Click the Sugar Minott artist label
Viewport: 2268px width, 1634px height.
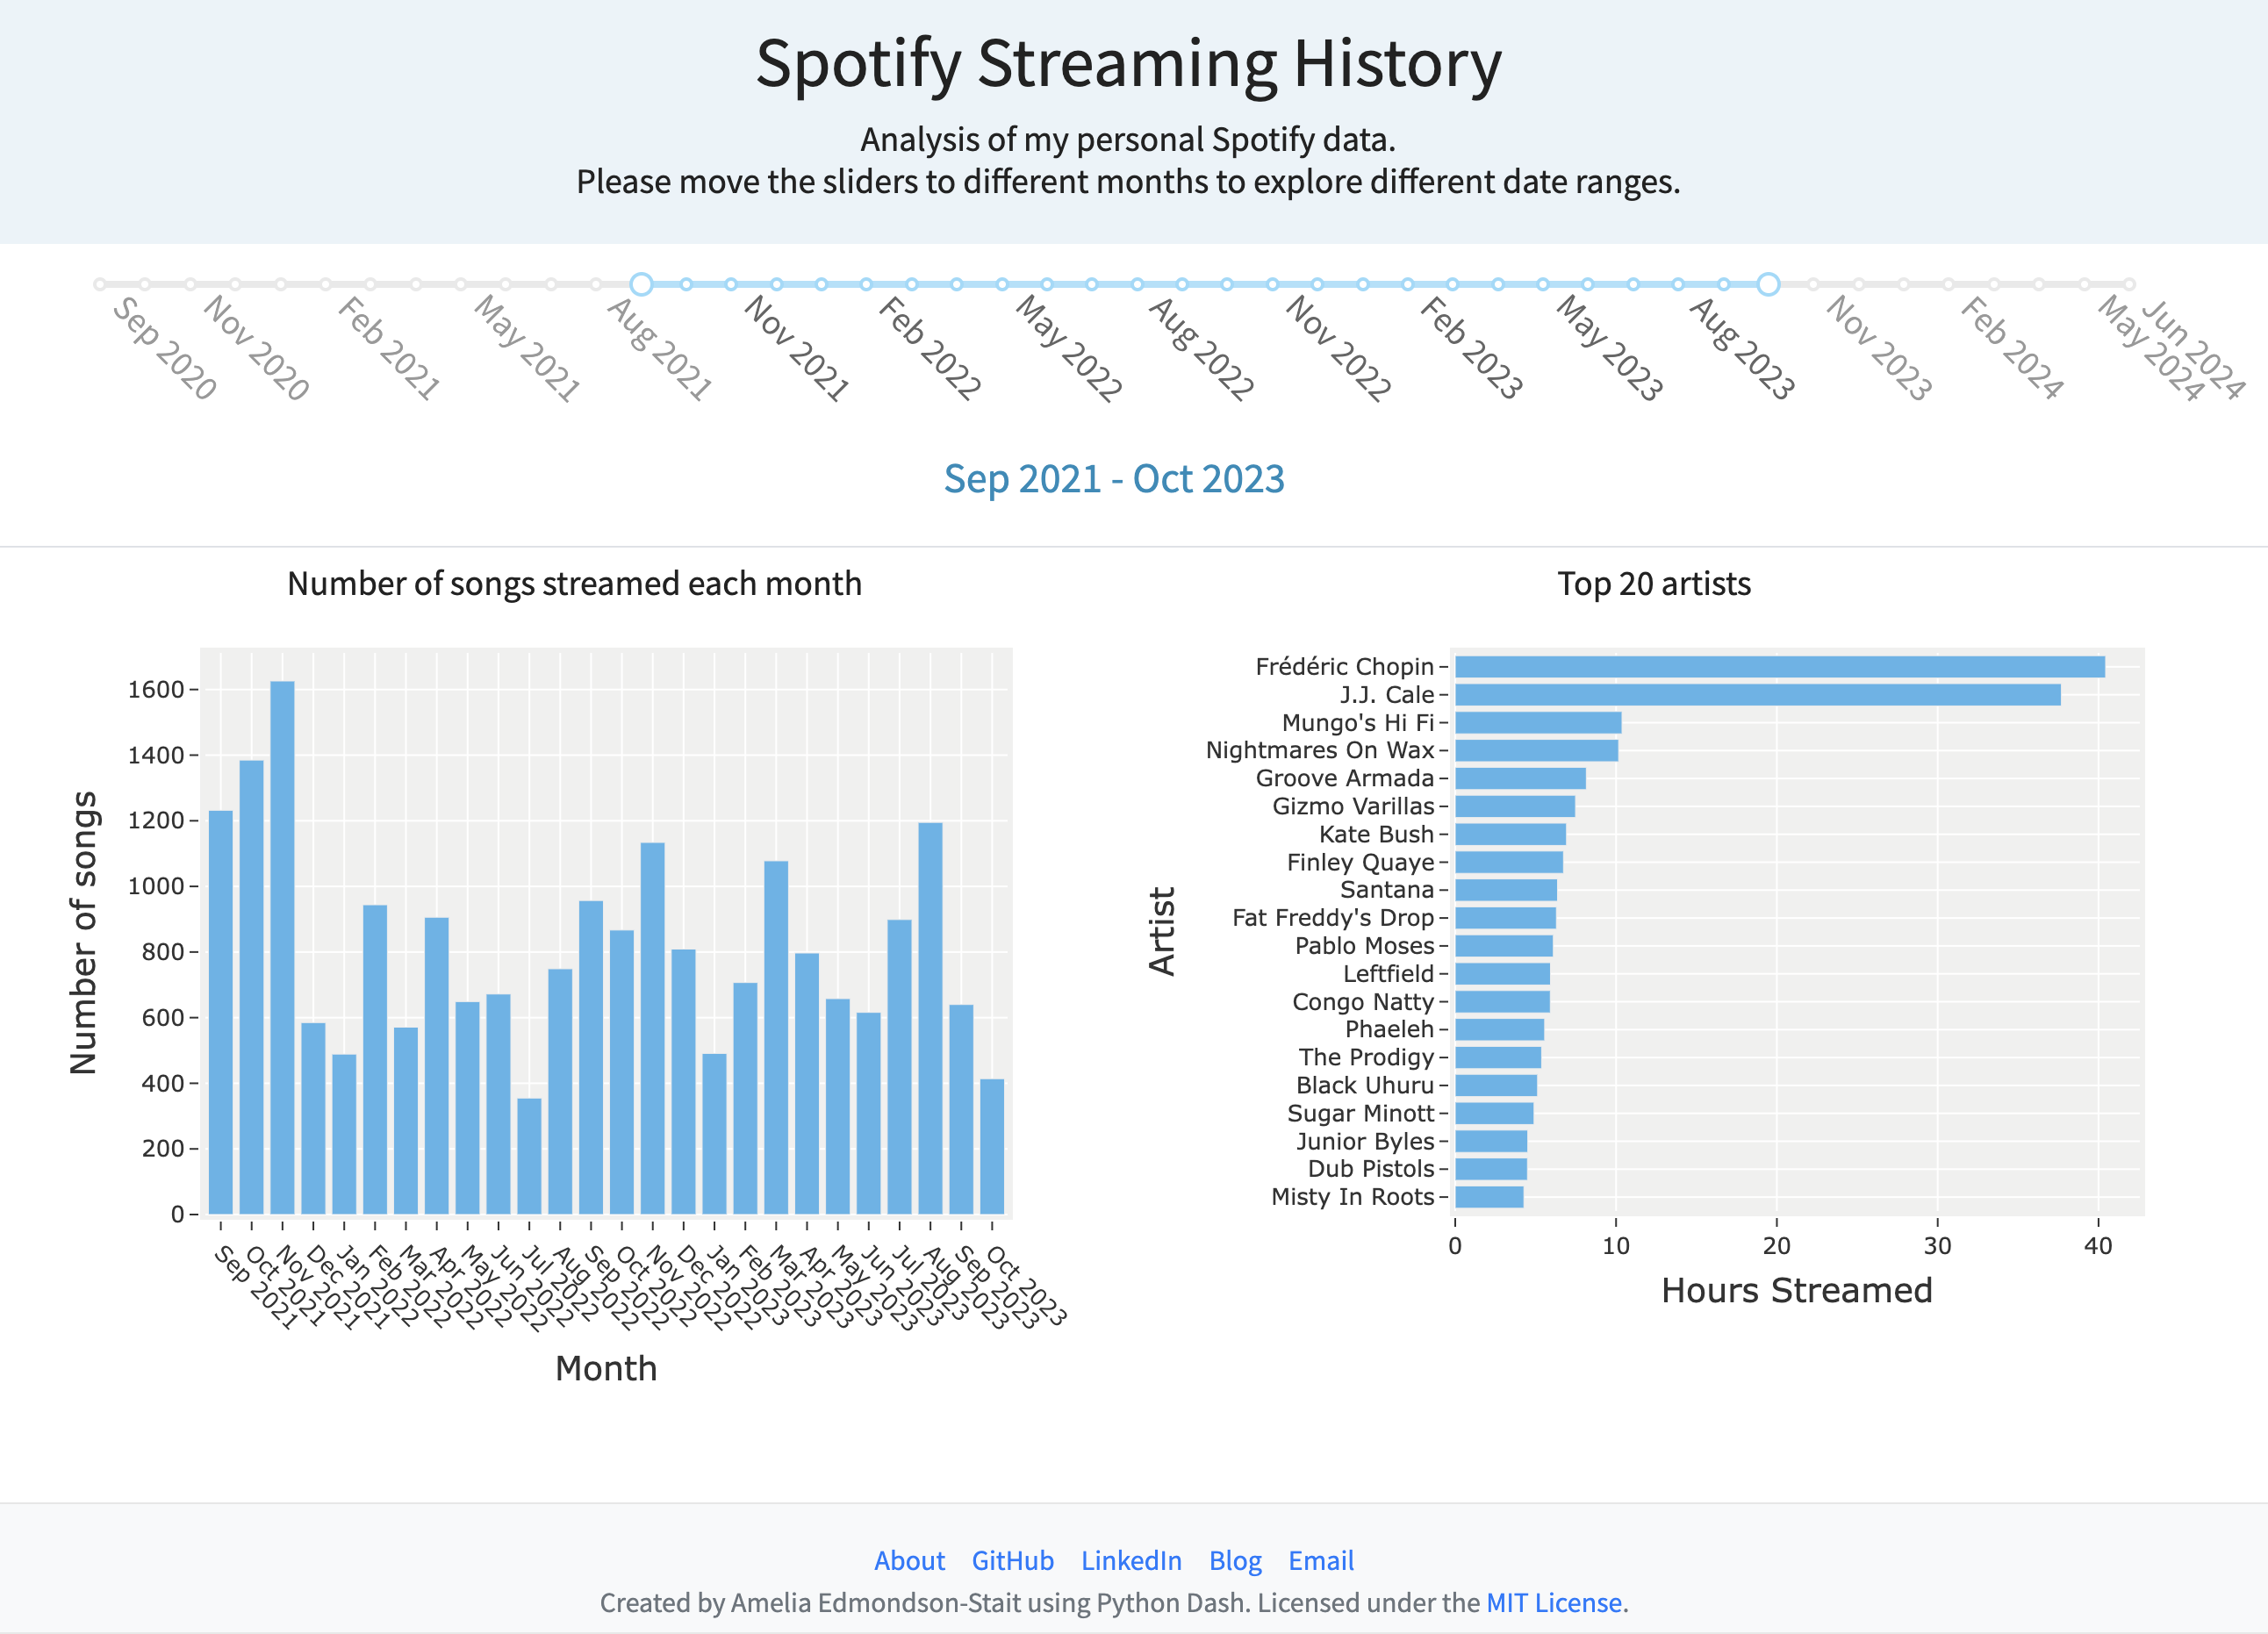pyautogui.click(x=1360, y=1113)
